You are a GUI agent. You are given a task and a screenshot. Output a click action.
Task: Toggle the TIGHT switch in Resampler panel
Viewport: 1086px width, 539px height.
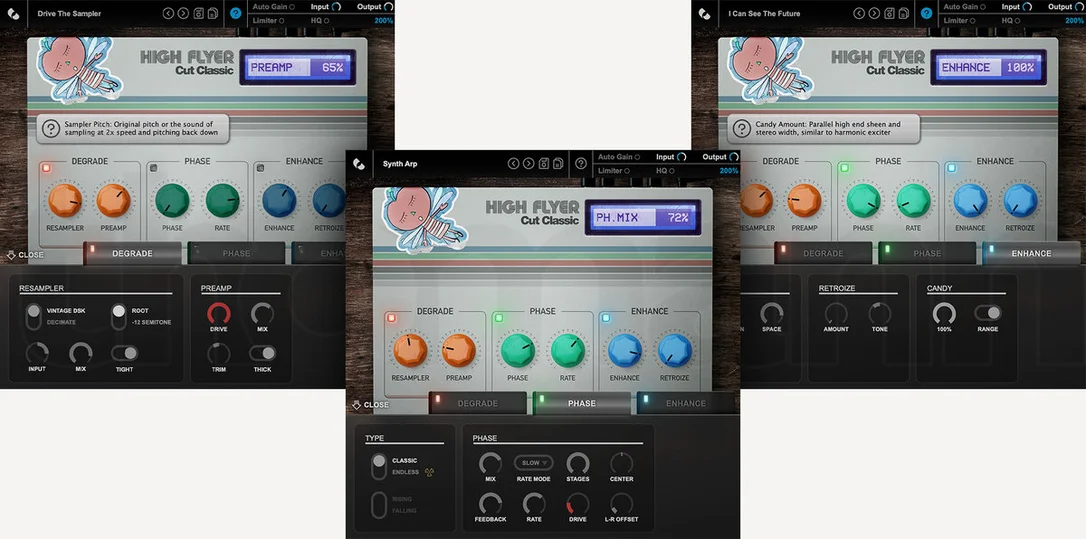pyautogui.click(x=125, y=353)
